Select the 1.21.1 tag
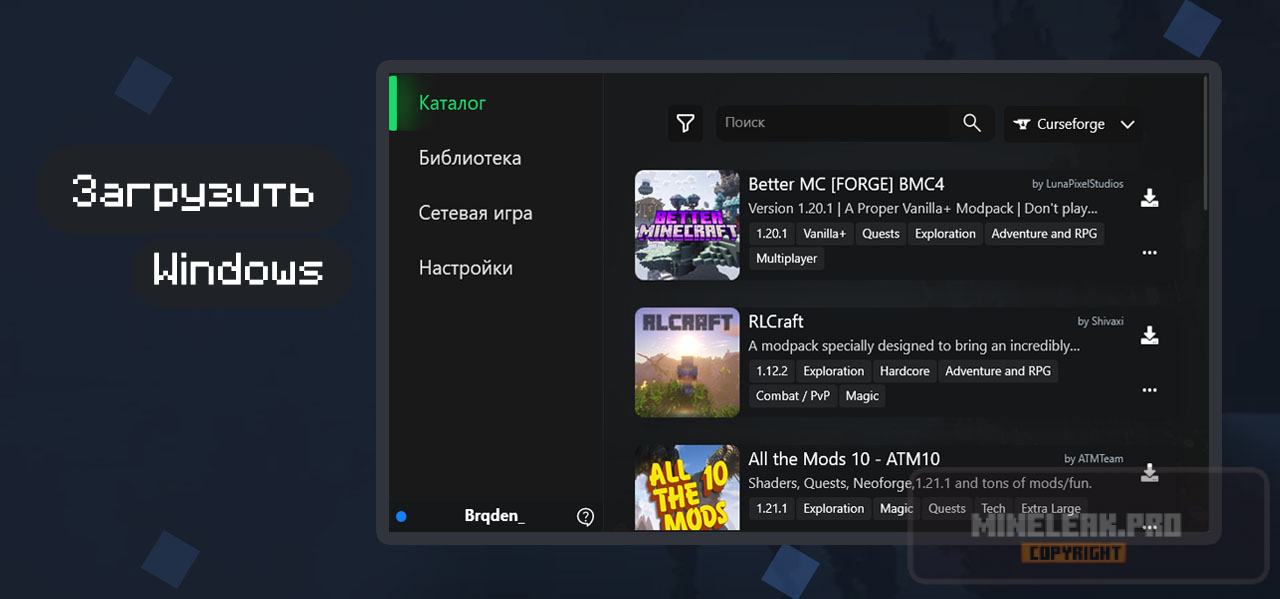1280x599 pixels. 772,509
